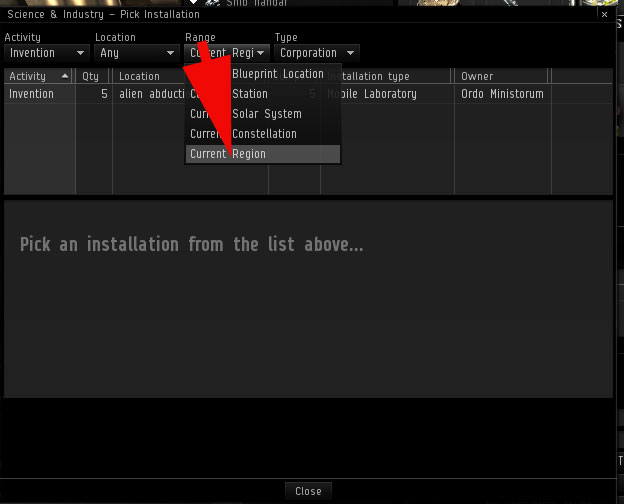Open the Location dropdown set to Any
The width and height of the screenshot is (624, 504).
136,53
